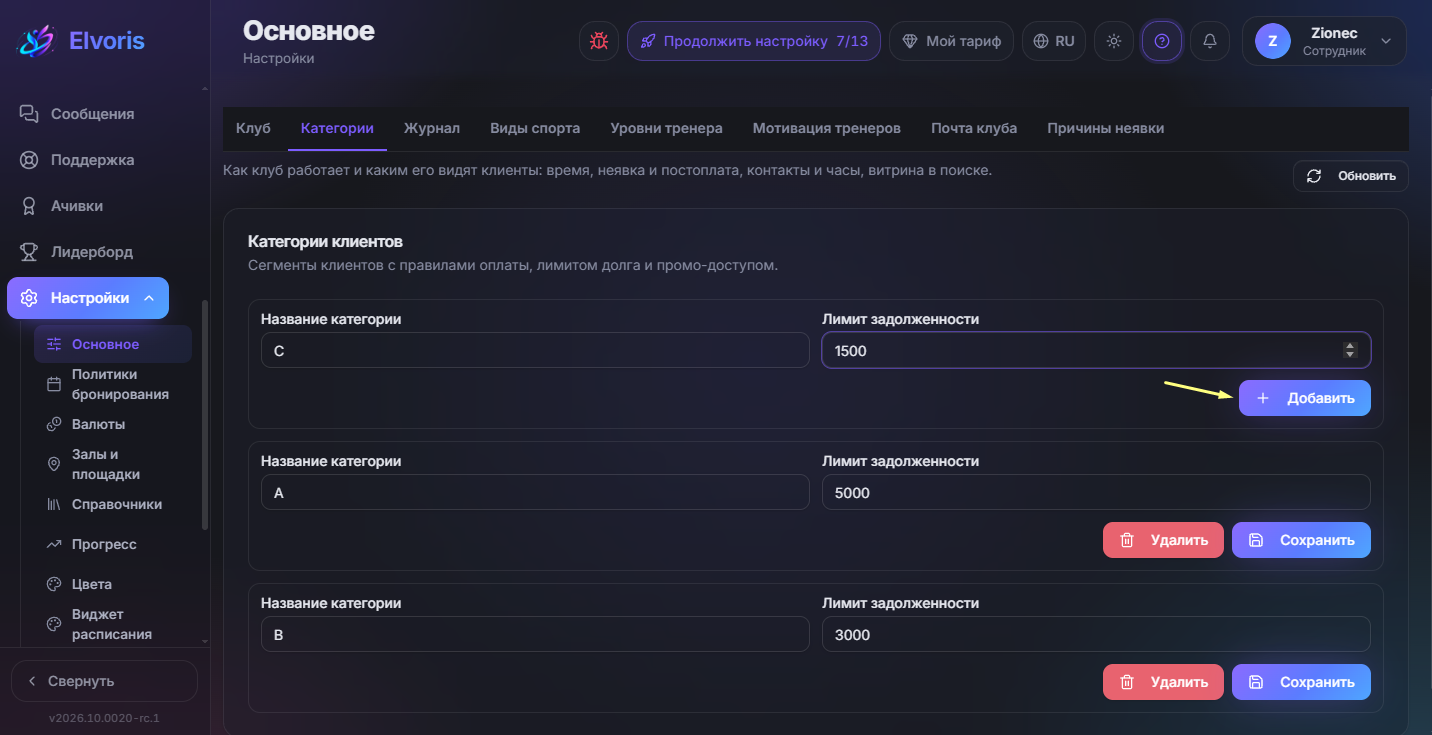Delete category B
The image size is (1432, 735).
1163,682
